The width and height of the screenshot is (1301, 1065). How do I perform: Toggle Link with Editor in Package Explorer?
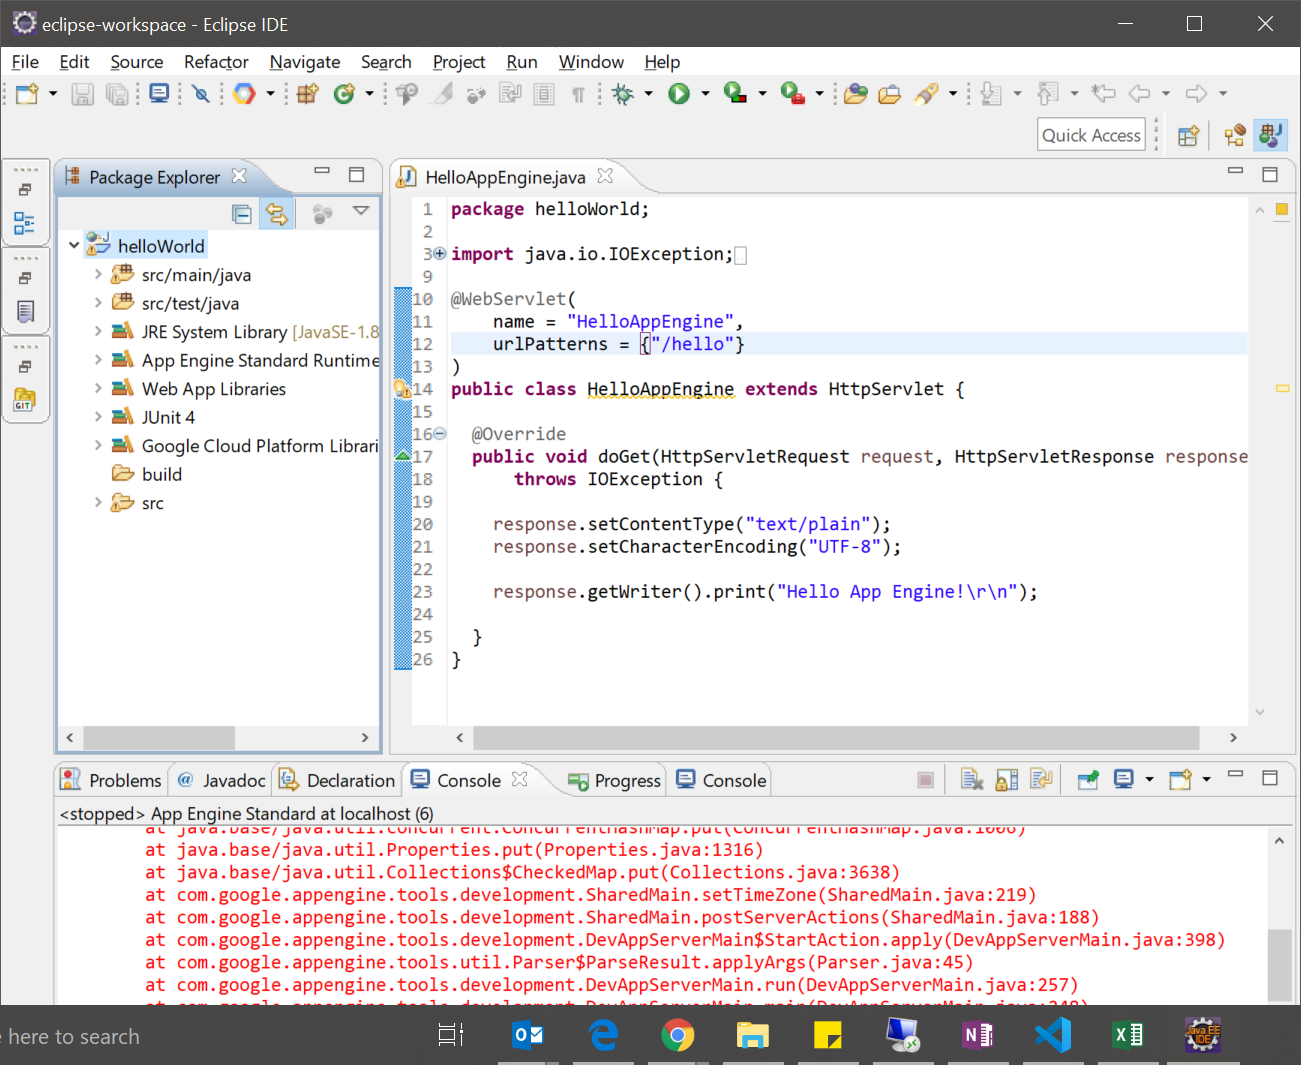(277, 213)
